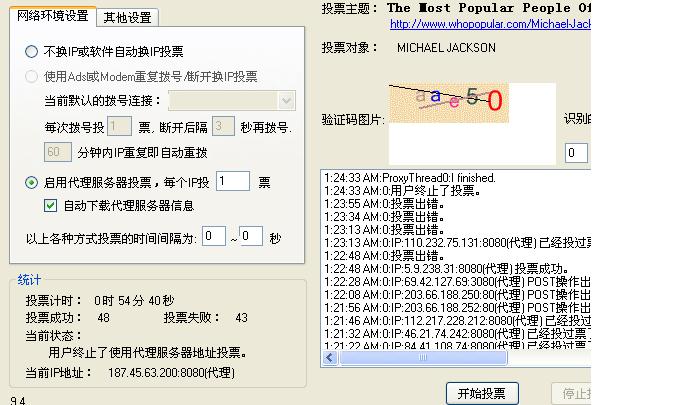The height and width of the screenshot is (405, 683).
Task: Switch to the 网络环境设置 tab
Action: point(53,17)
